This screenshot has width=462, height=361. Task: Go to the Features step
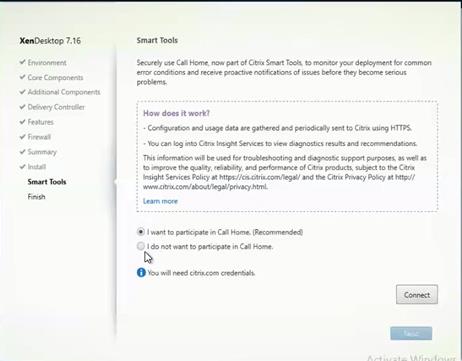pos(41,122)
